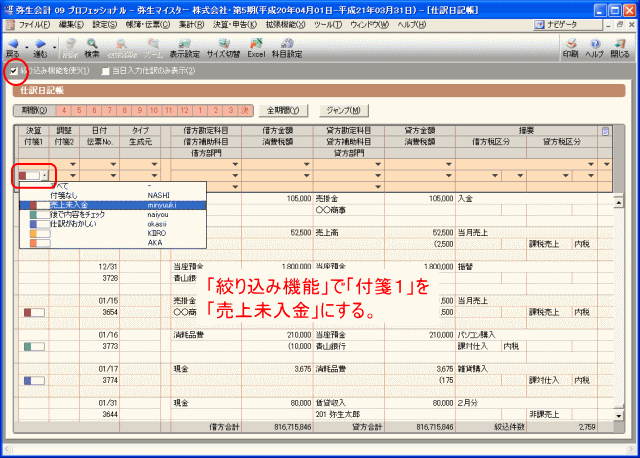Viewport: 640px width, 458px height.
Task: Click the サイズ切替 size switch icon
Action: (223, 44)
